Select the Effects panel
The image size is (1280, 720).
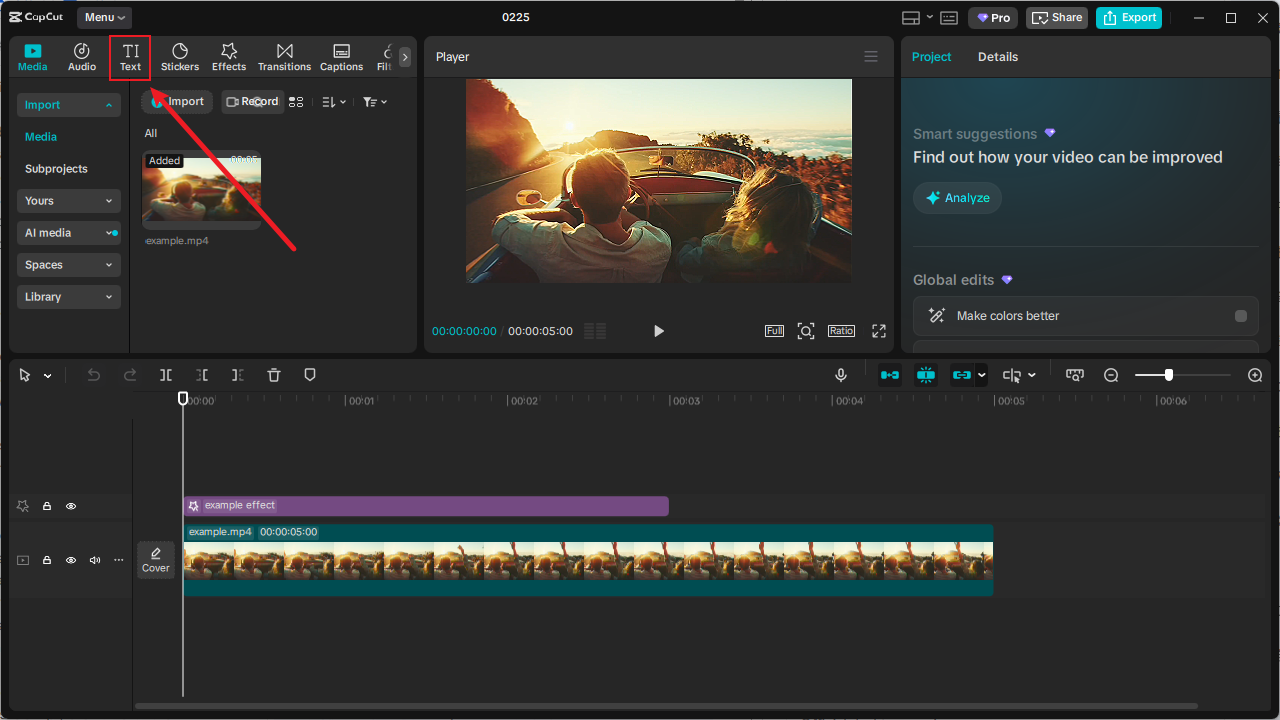click(x=228, y=56)
